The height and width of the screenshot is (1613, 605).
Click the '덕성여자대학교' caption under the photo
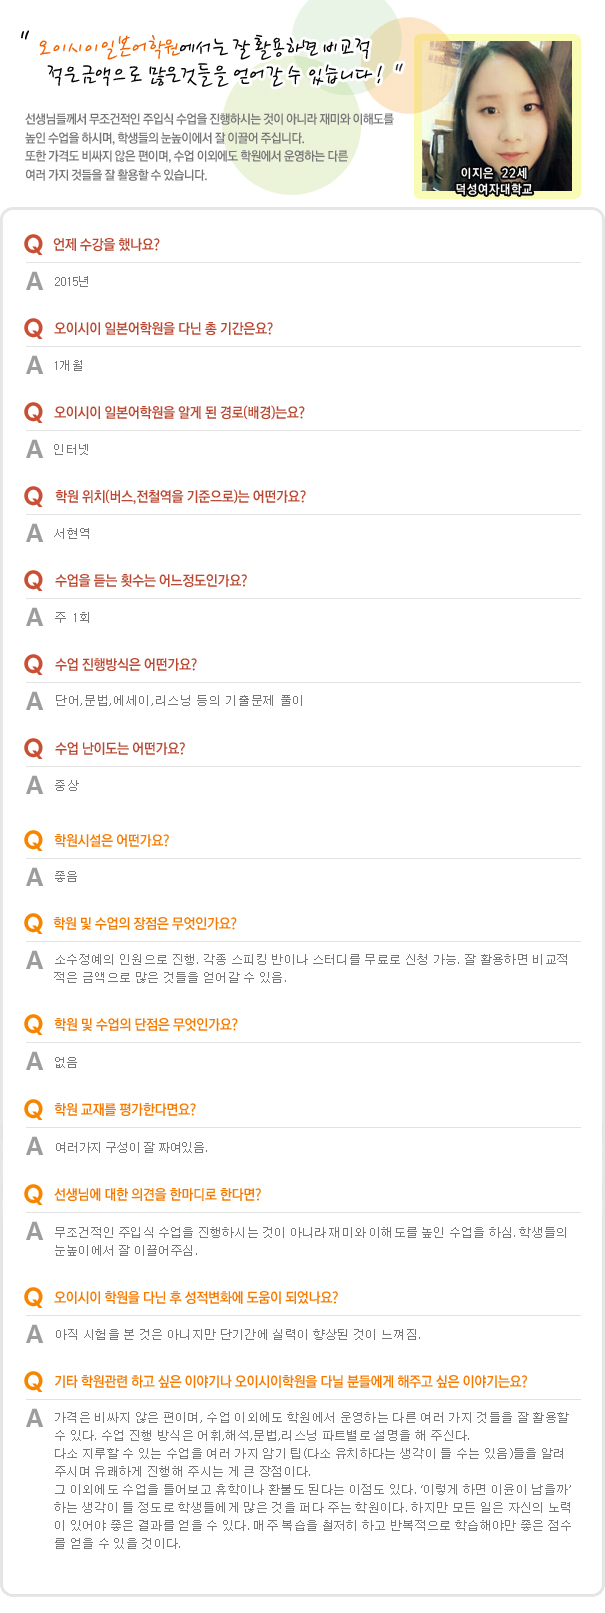pyautogui.click(x=496, y=187)
